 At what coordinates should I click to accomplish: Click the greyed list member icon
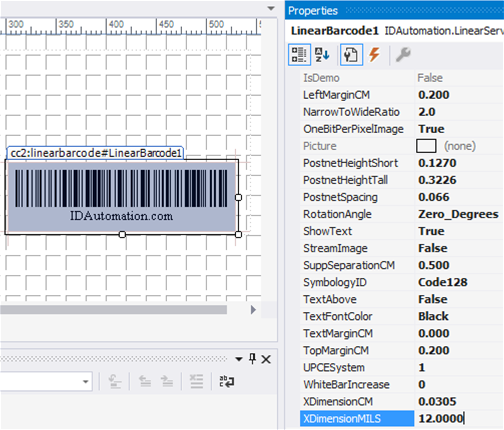[x=115, y=381]
